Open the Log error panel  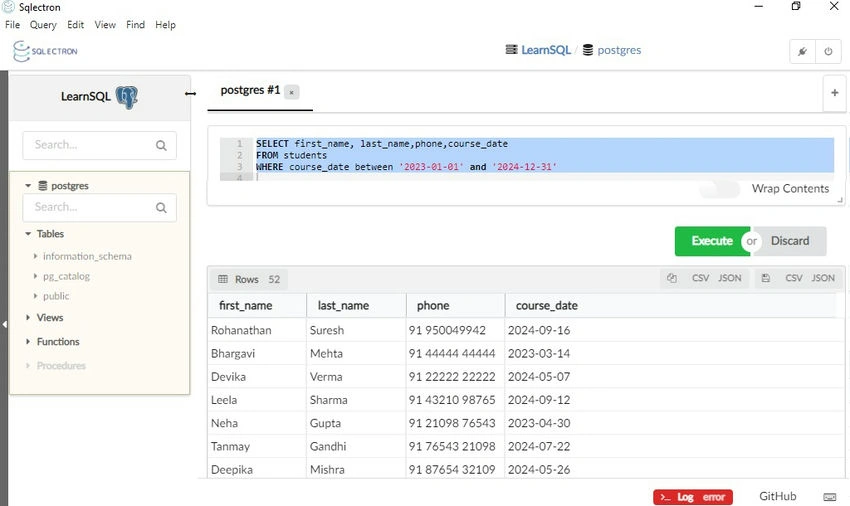[693, 497]
